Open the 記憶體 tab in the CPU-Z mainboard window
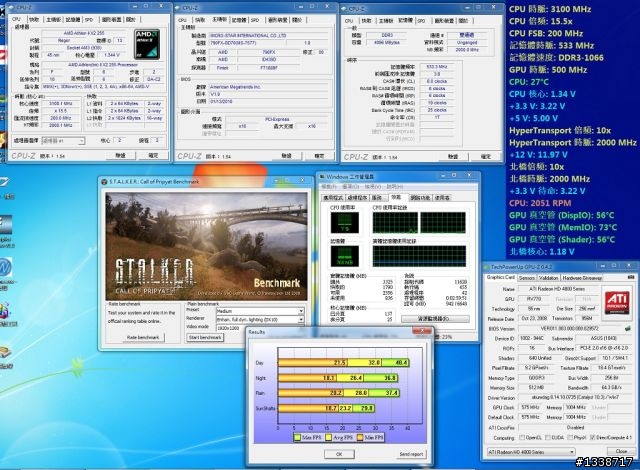This screenshot has height=470, width=640. [x=239, y=20]
